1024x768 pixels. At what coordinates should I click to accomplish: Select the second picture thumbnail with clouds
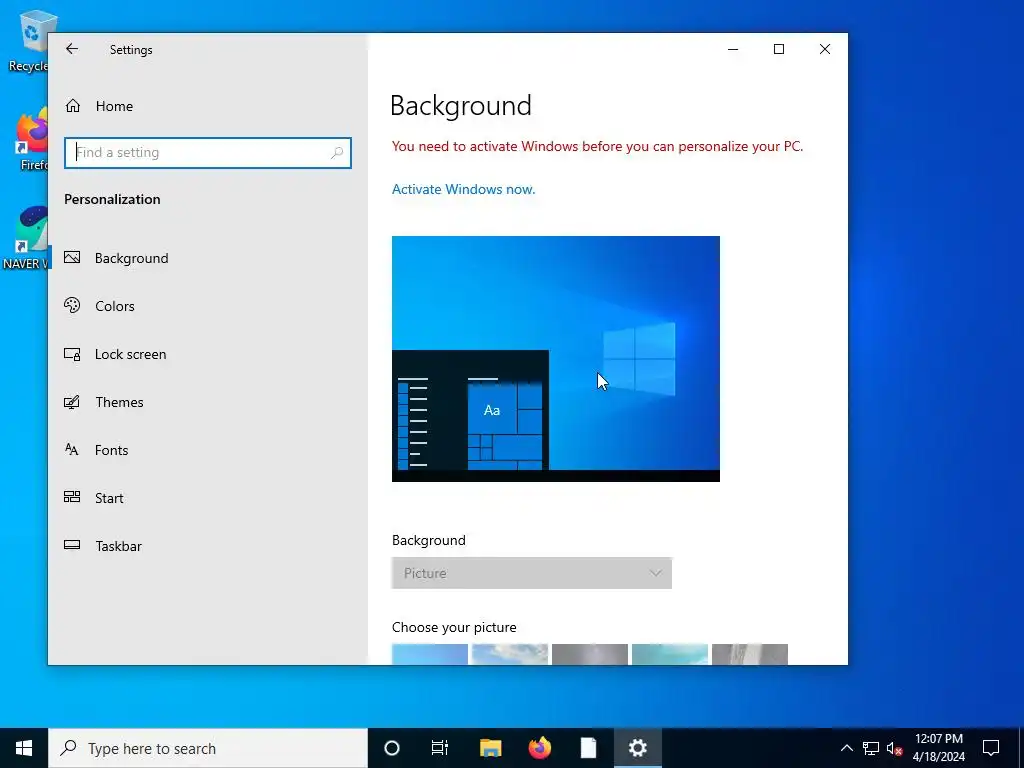(x=509, y=654)
